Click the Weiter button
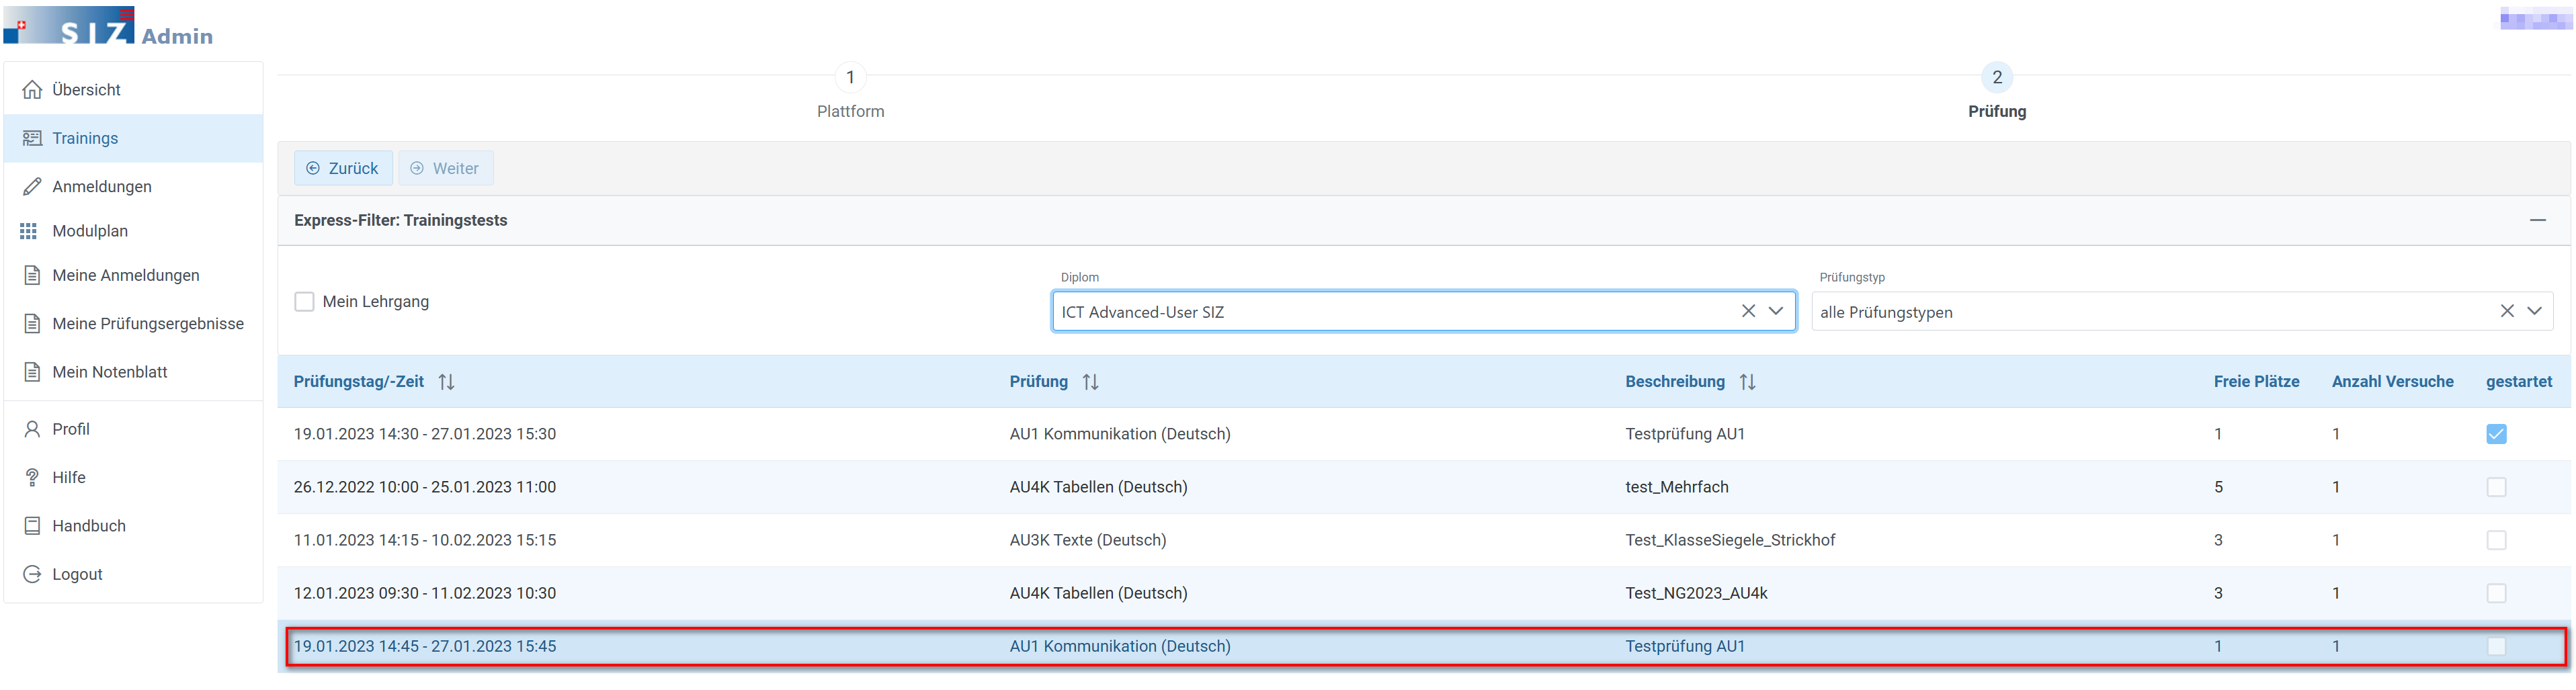The image size is (2576, 690). tap(445, 169)
